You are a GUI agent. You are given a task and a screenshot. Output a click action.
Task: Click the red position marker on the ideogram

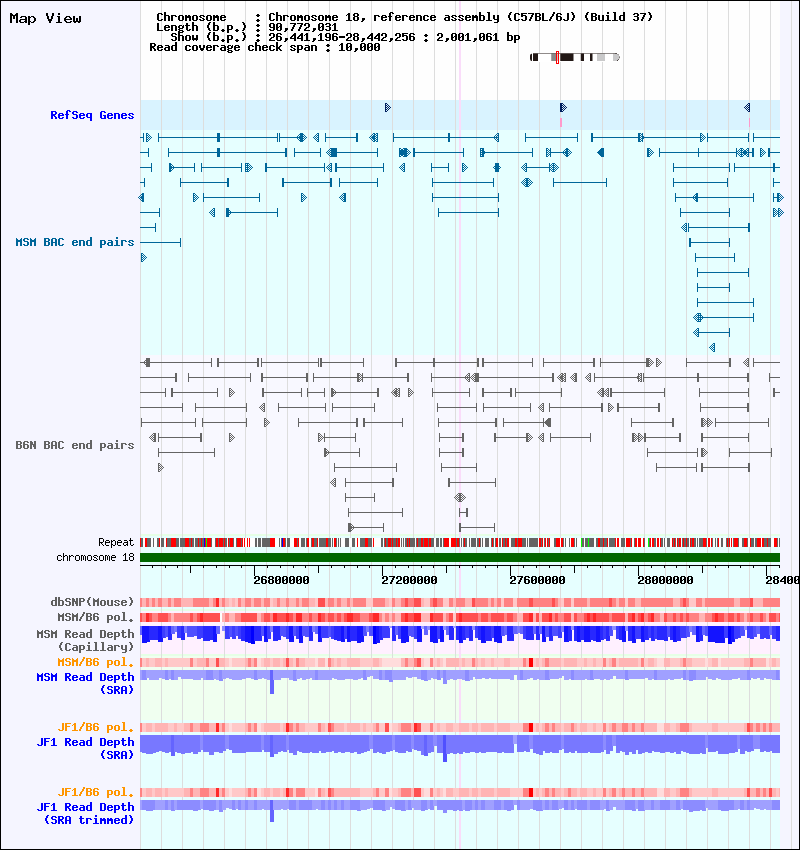557,57
